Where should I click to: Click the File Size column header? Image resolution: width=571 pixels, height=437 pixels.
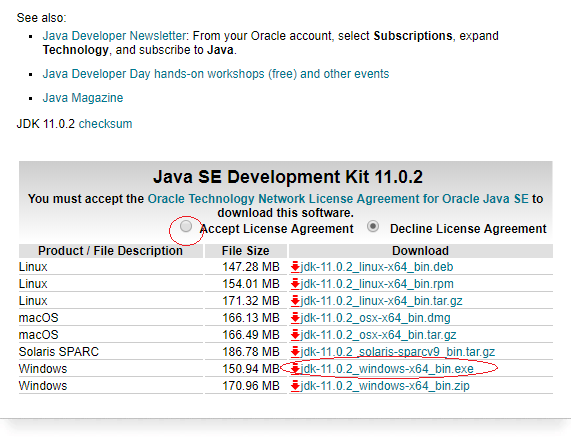tap(246, 251)
